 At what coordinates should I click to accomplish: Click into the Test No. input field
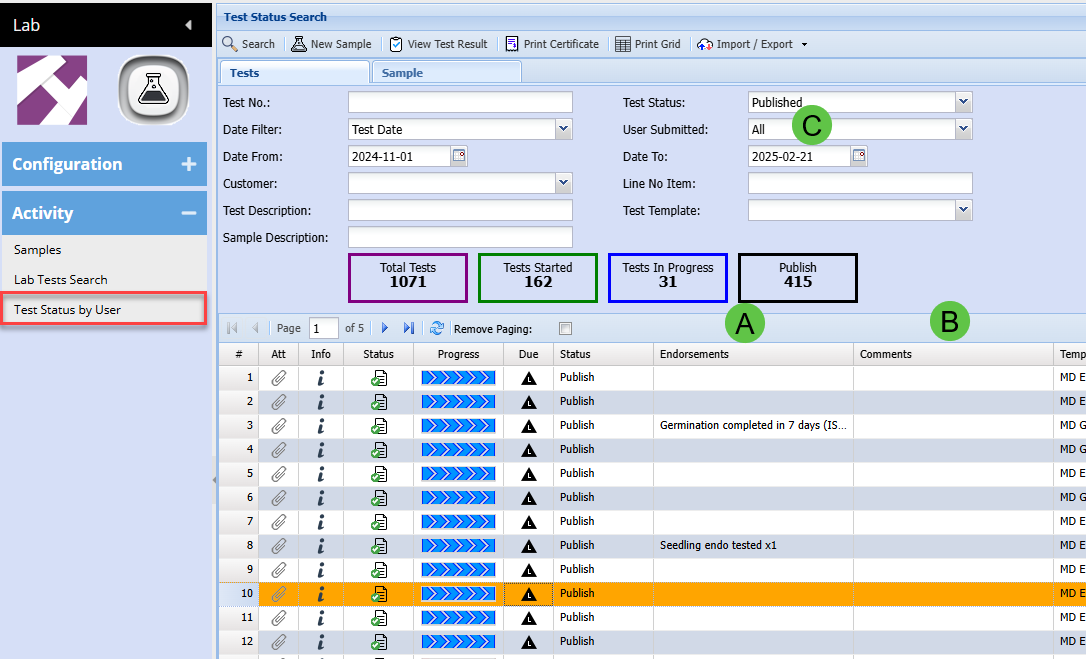pos(460,102)
